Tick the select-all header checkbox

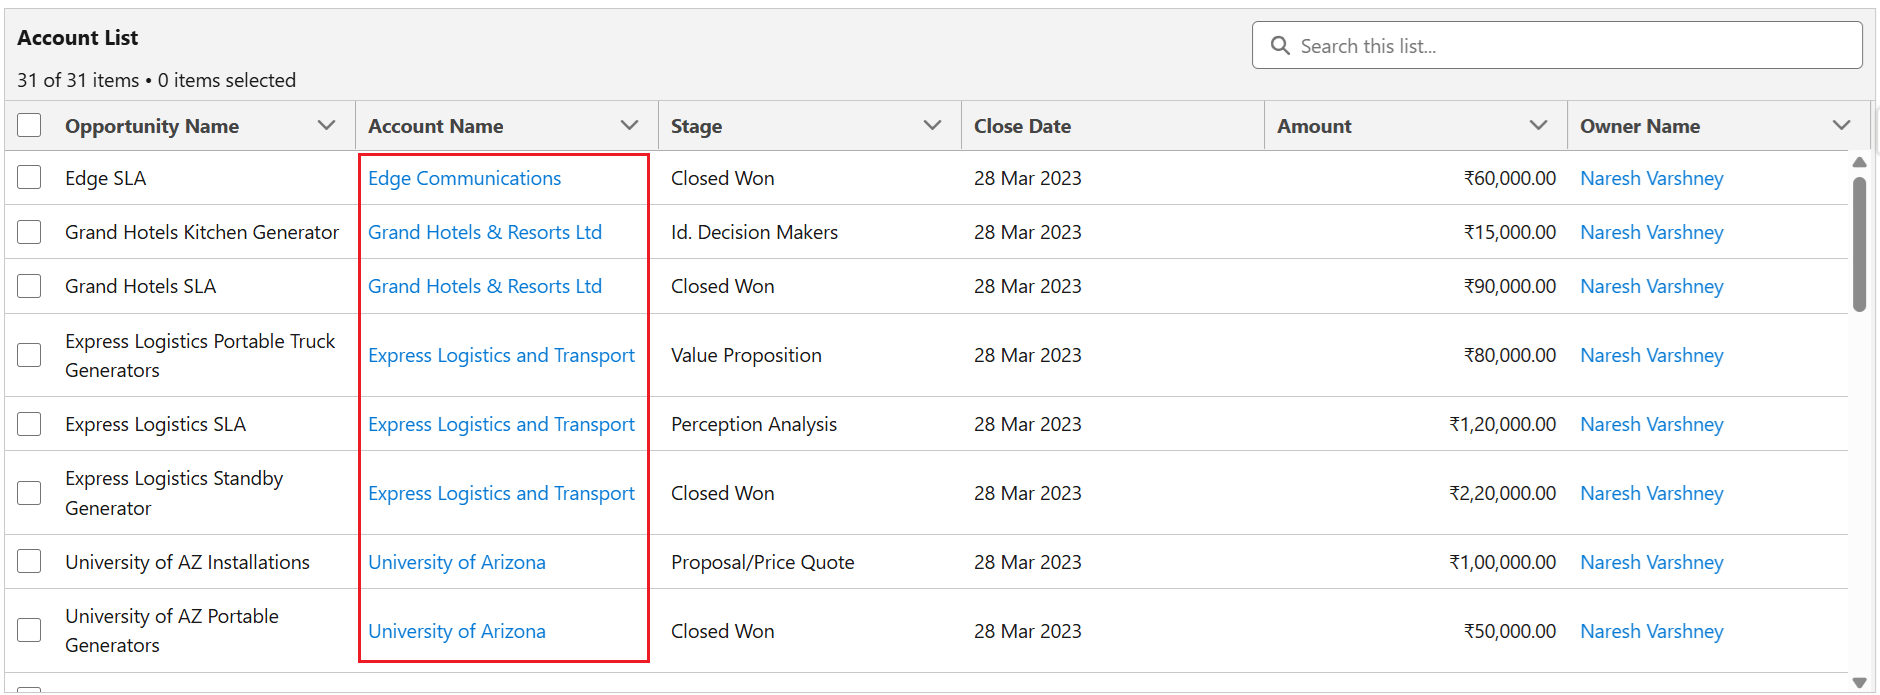tap(30, 126)
